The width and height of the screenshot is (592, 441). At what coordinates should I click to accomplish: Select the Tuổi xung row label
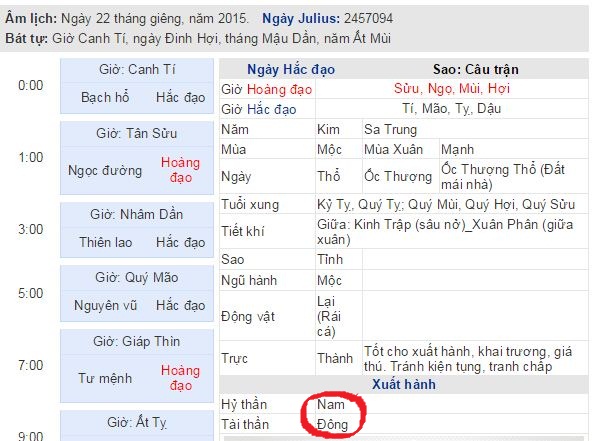pyautogui.click(x=250, y=205)
